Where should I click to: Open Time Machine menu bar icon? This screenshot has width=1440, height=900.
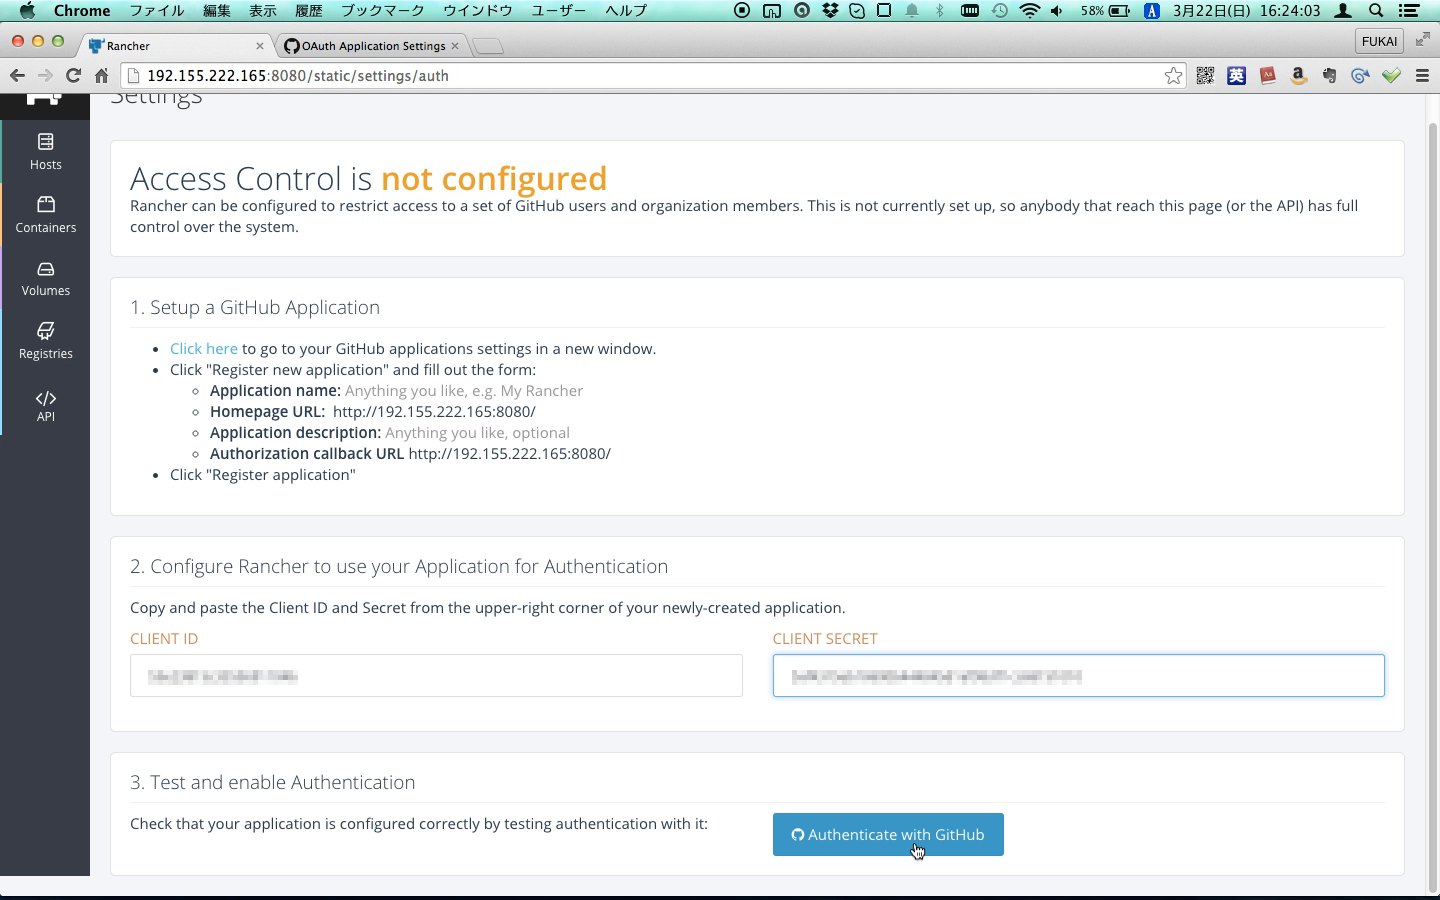click(x=1000, y=11)
